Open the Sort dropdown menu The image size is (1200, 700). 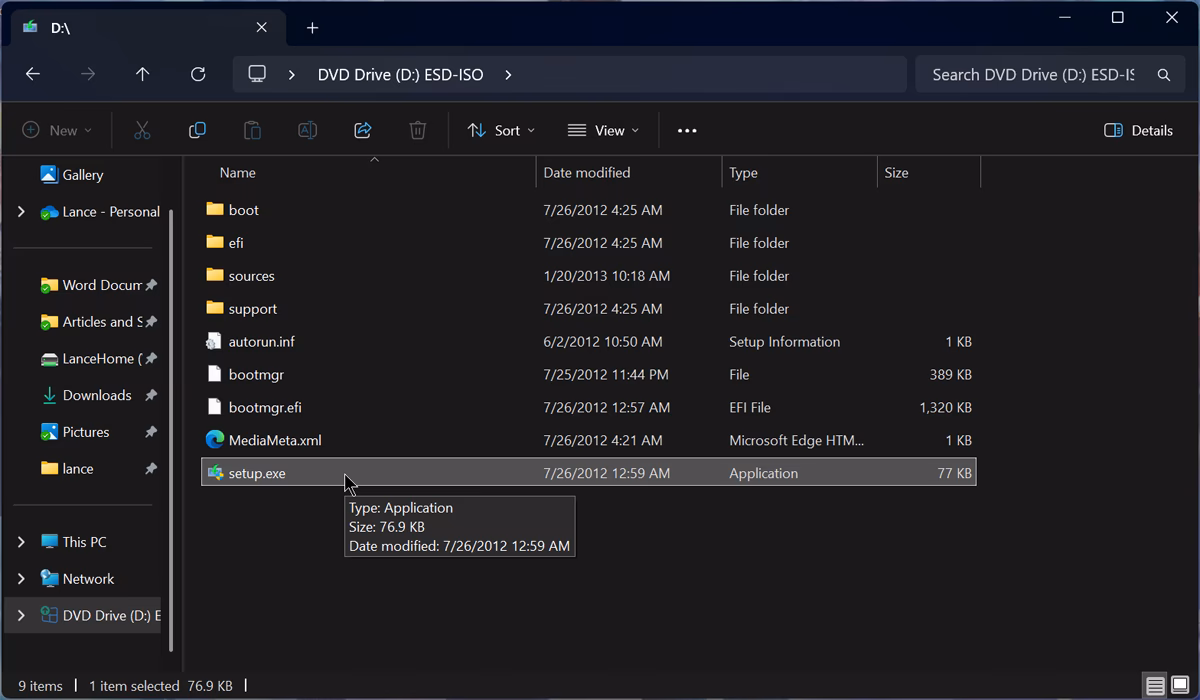pos(500,130)
